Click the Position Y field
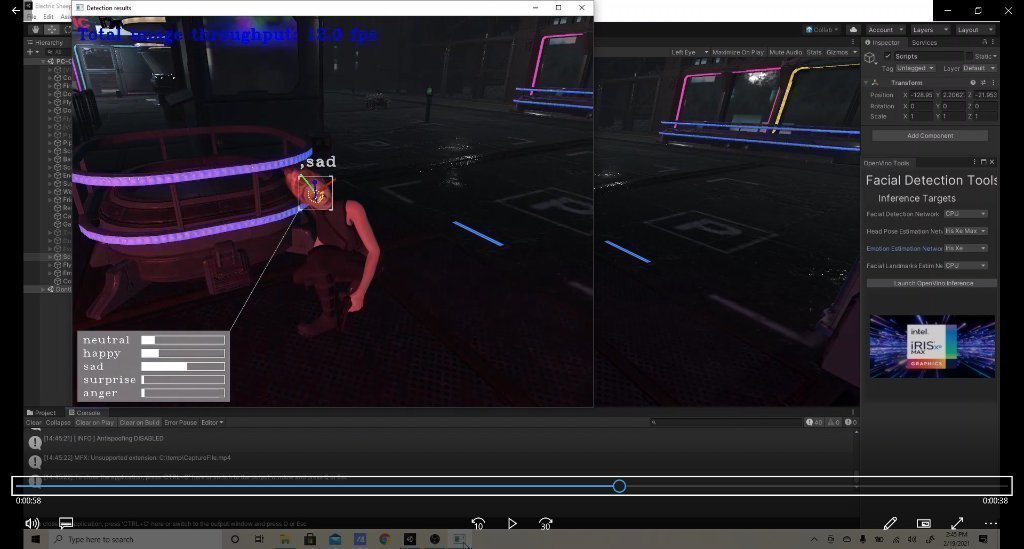The width and height of the screenshot is (1024, 549). tap(953, 95)
